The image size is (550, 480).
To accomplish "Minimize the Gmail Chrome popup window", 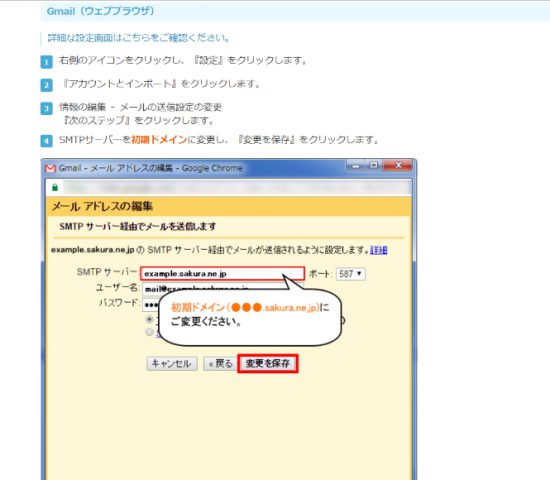I will (356, 166).
